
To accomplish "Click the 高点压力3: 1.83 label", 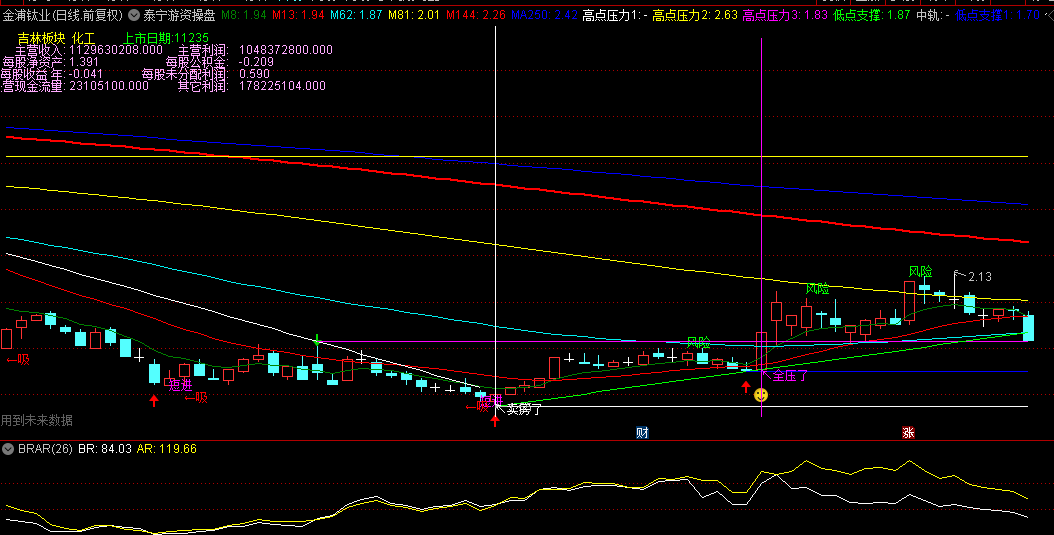I will pos(785,14).
